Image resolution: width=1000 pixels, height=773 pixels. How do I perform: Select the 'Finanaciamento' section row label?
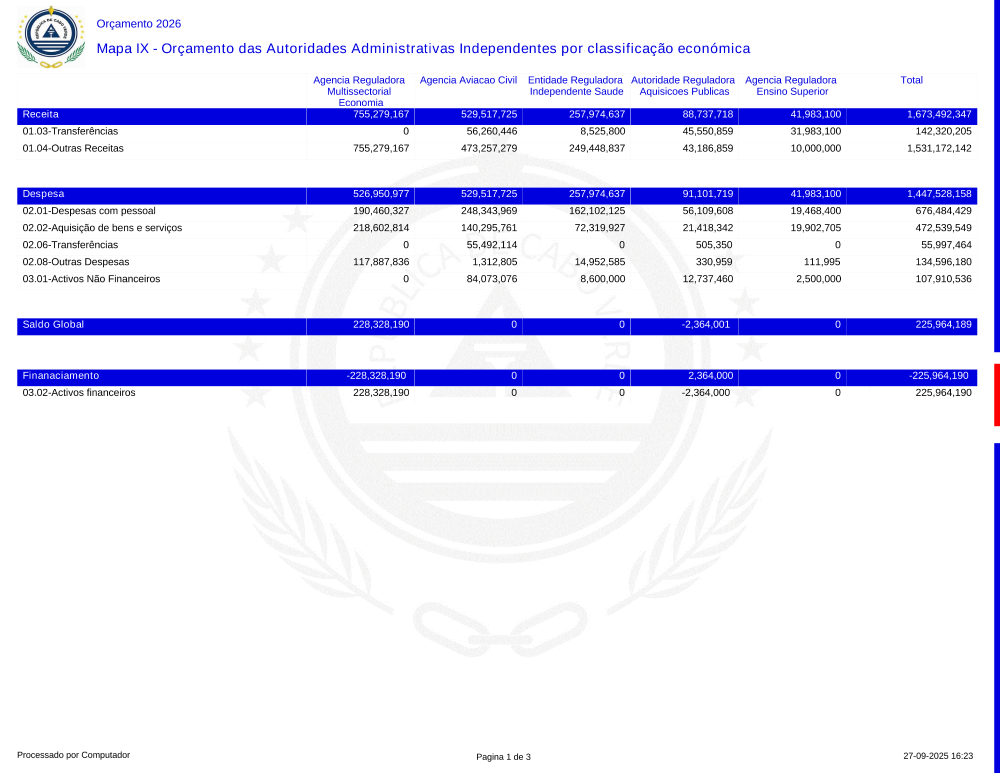[61, 376]
